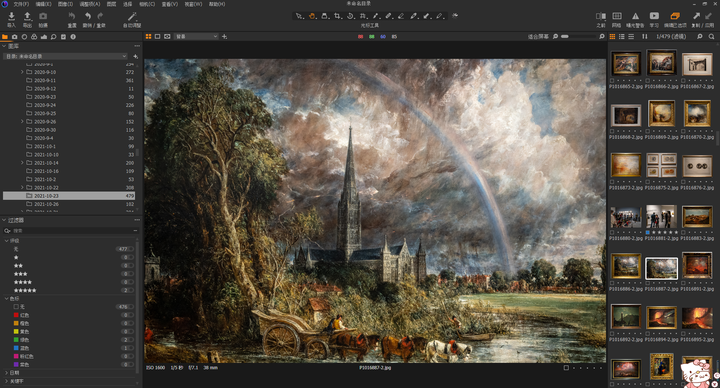Open the Adjustments (调整项) menu
The height and width of the screenshot is (388, 720).
pos(90,4)
